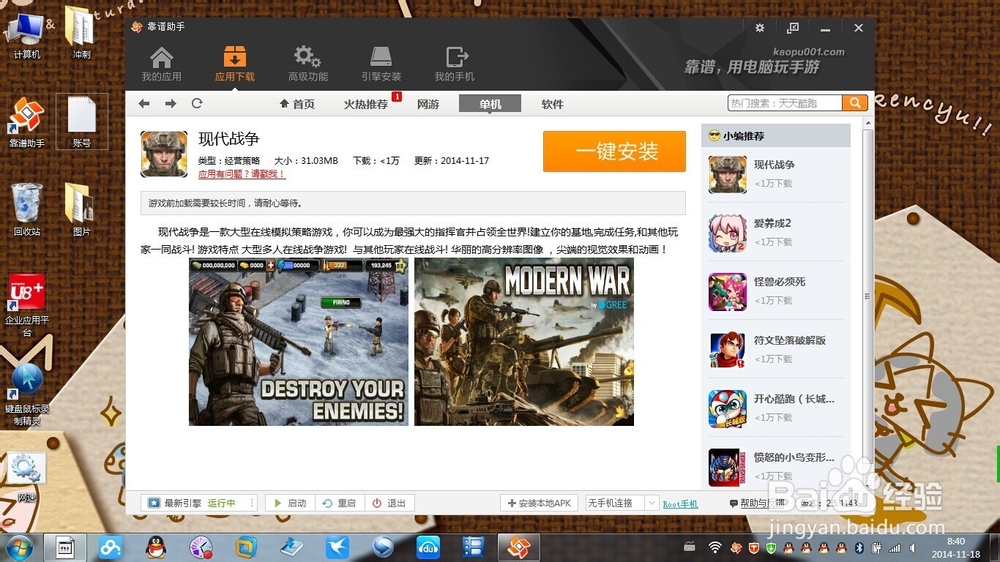Screen dimensions: 1000x562
Task: Open 靠谱助手 desktop shortcut
Action: 26,122
